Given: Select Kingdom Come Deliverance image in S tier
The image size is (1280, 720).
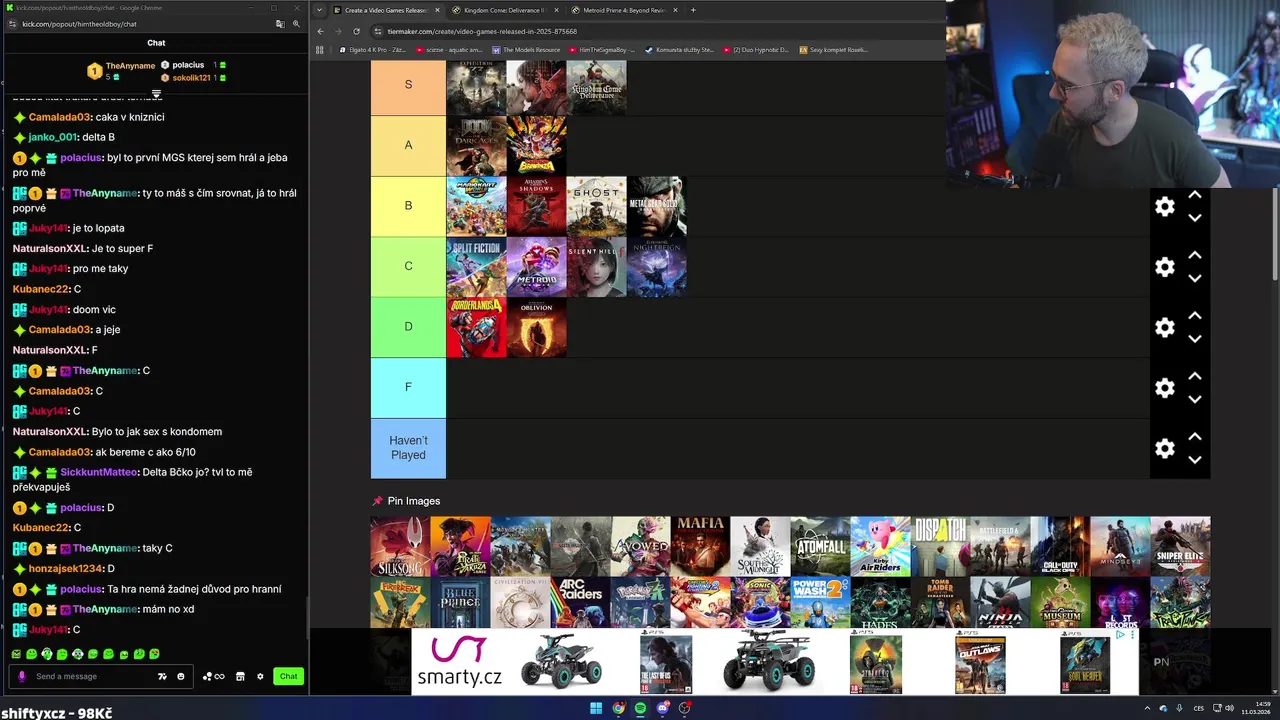Looking at the screenshot, I should tap(596, 87).
